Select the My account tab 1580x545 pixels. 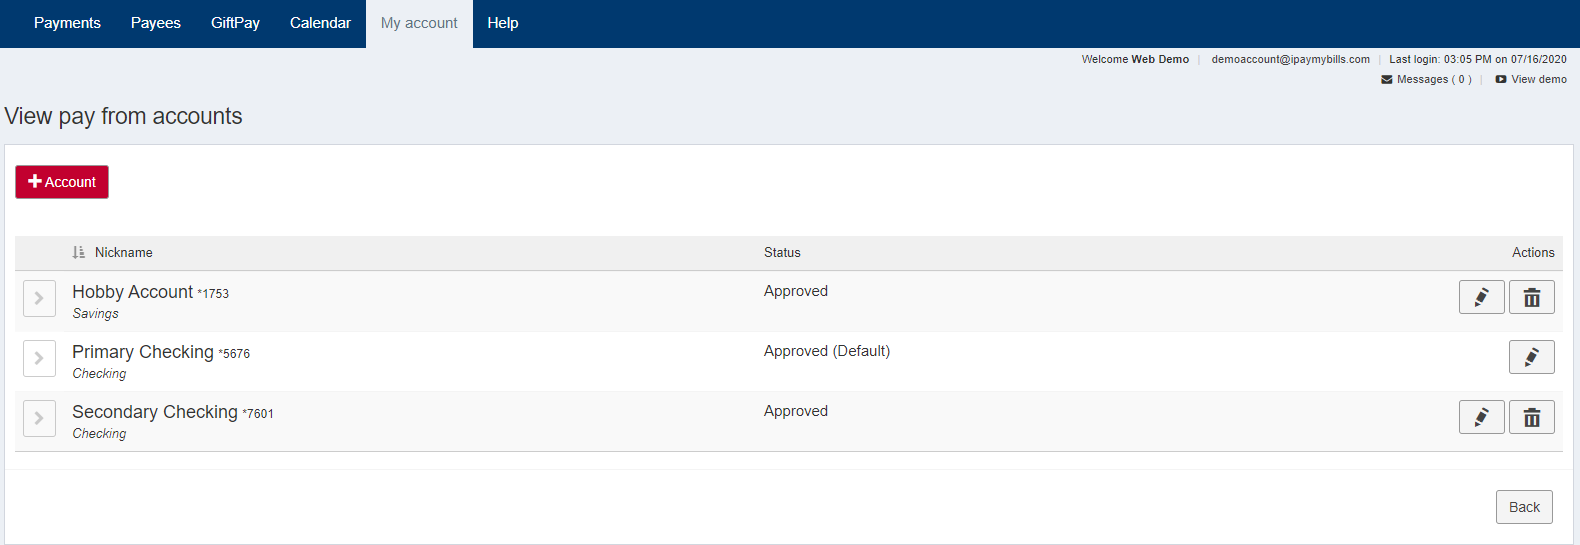pyautogui.click(x=419, y=23)
